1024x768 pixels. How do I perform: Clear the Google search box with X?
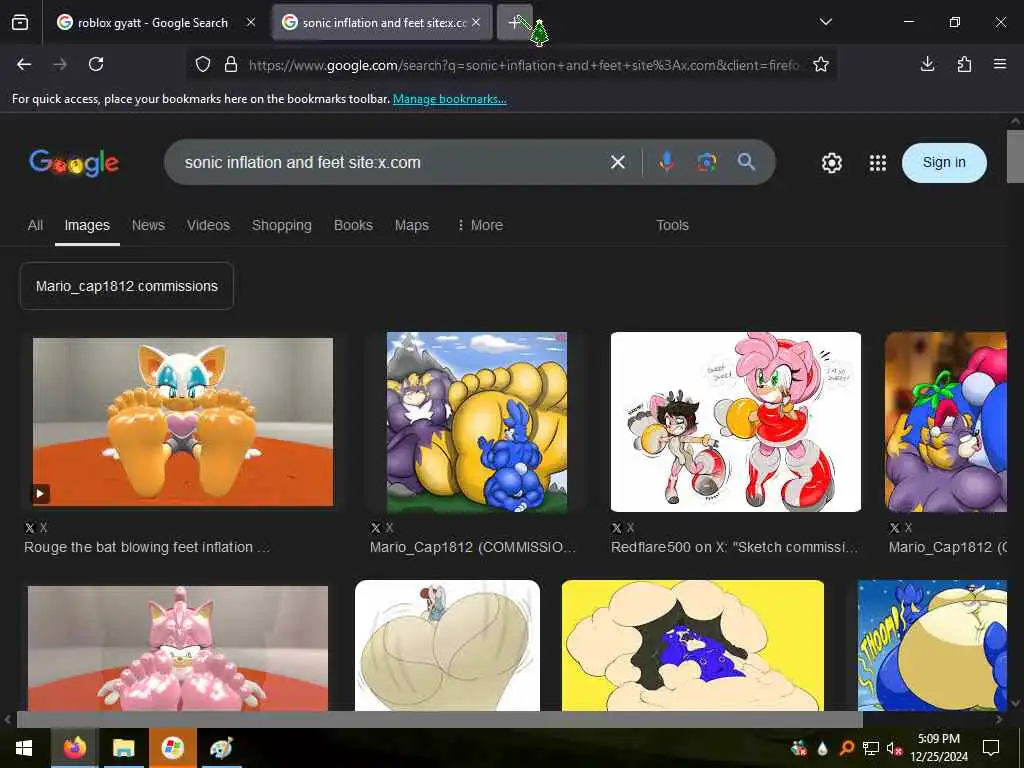pos(618,162)
